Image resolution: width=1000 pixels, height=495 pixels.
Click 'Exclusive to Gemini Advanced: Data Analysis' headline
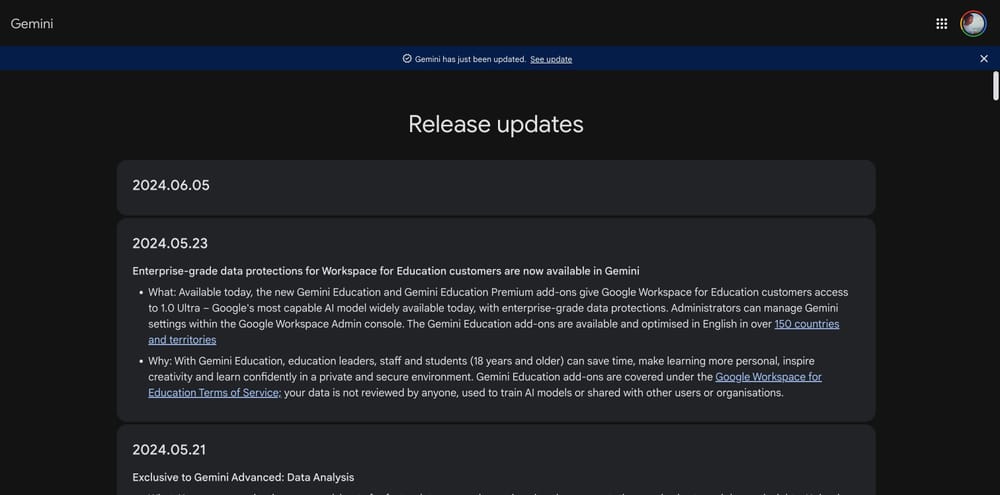(243, 478)
